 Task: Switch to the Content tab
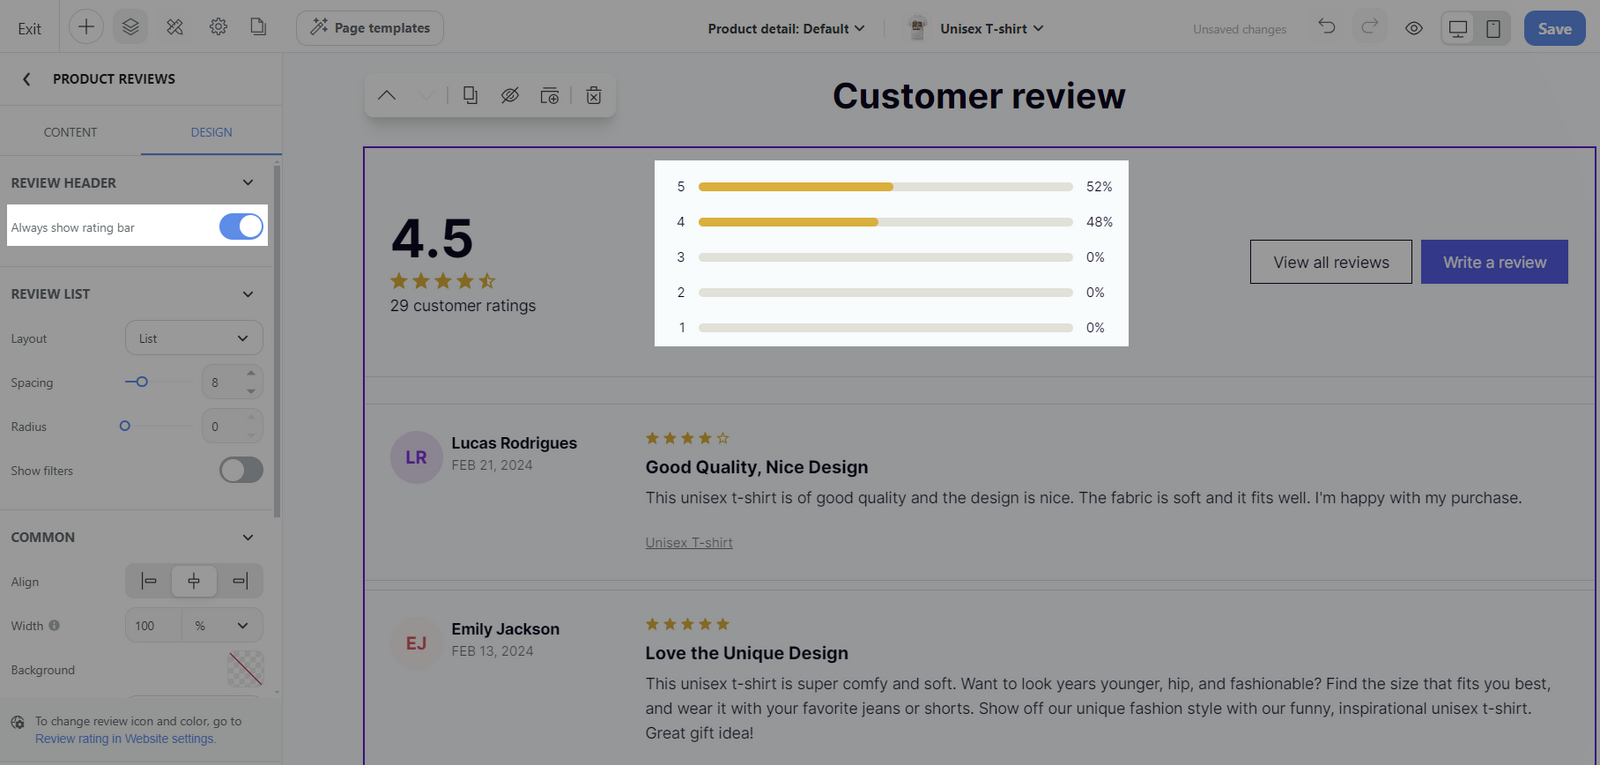click(70, 132)
